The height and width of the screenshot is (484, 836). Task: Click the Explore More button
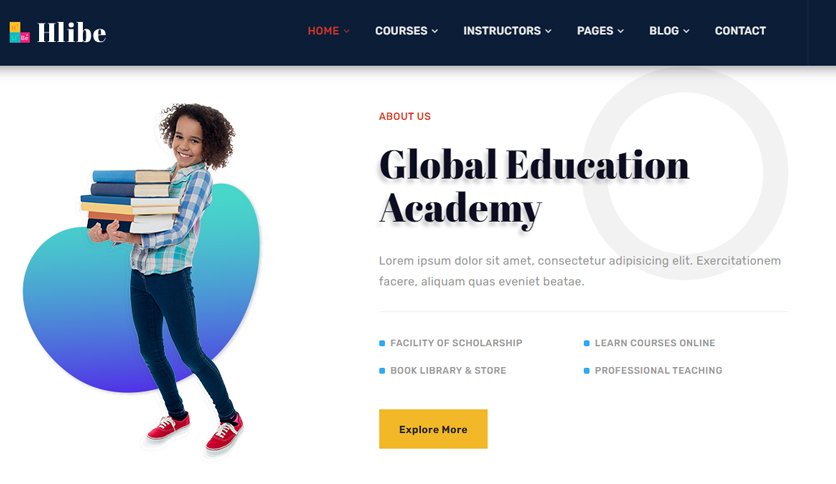pos(433,429)
